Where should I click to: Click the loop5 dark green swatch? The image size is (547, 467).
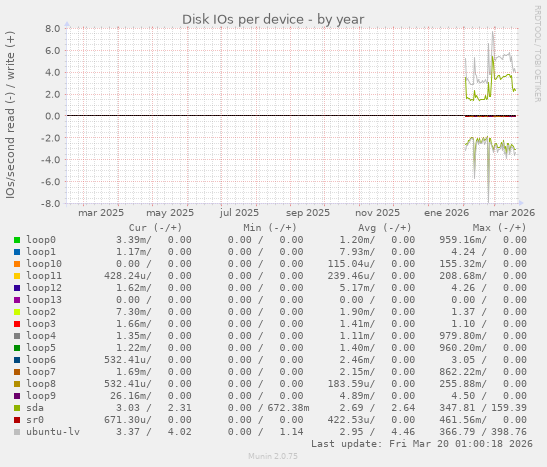tap(17, 348)
